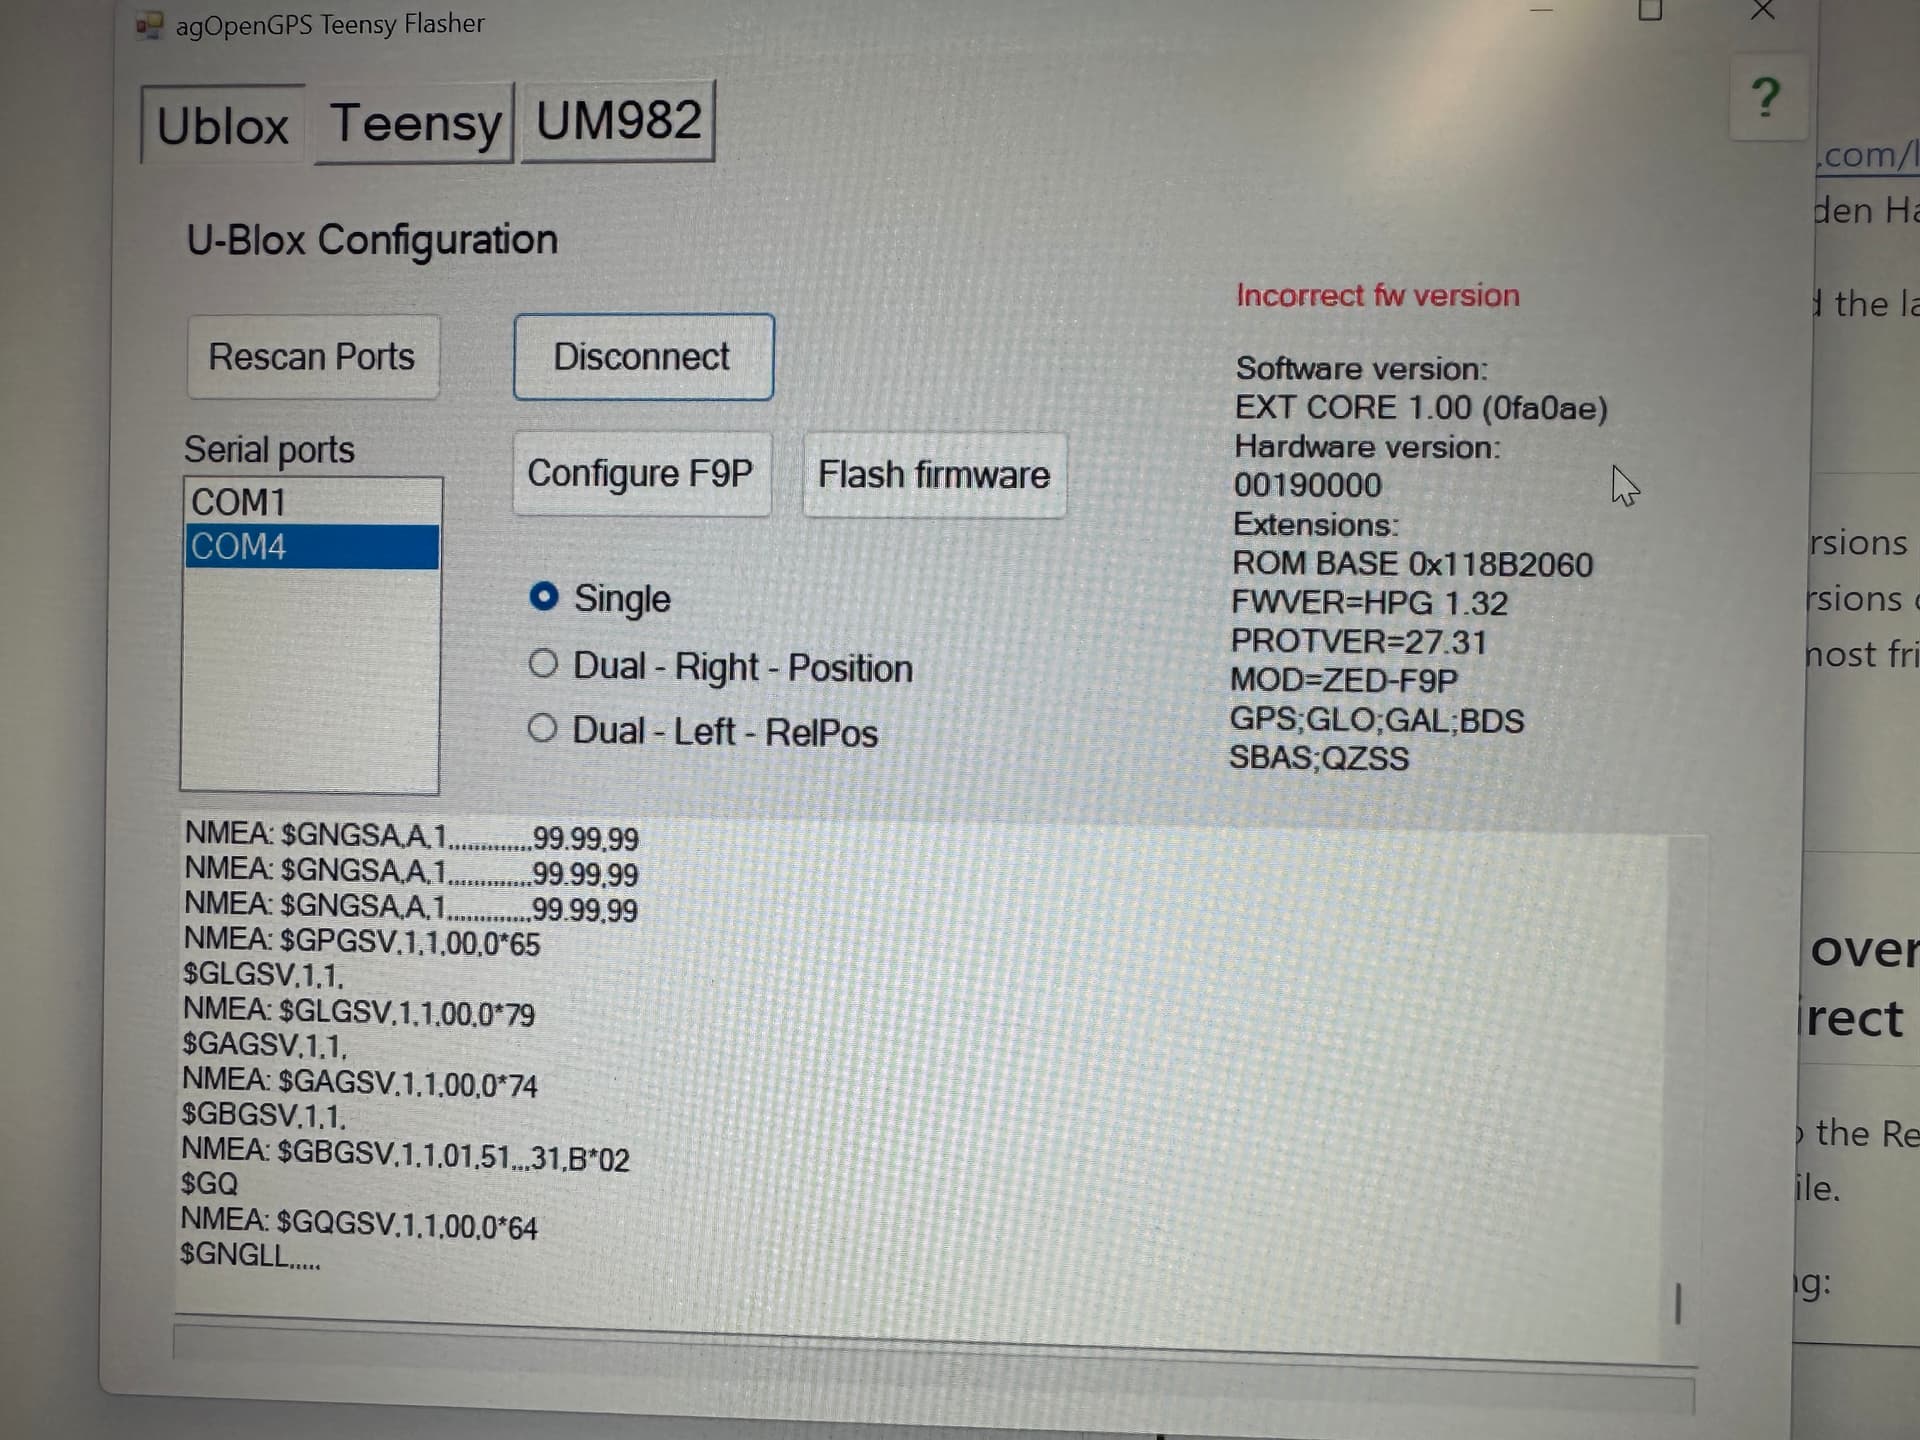Choose Dual - Left - RelPos option
Viewport: 1920px width, 1440px height.
coord(703,731)
